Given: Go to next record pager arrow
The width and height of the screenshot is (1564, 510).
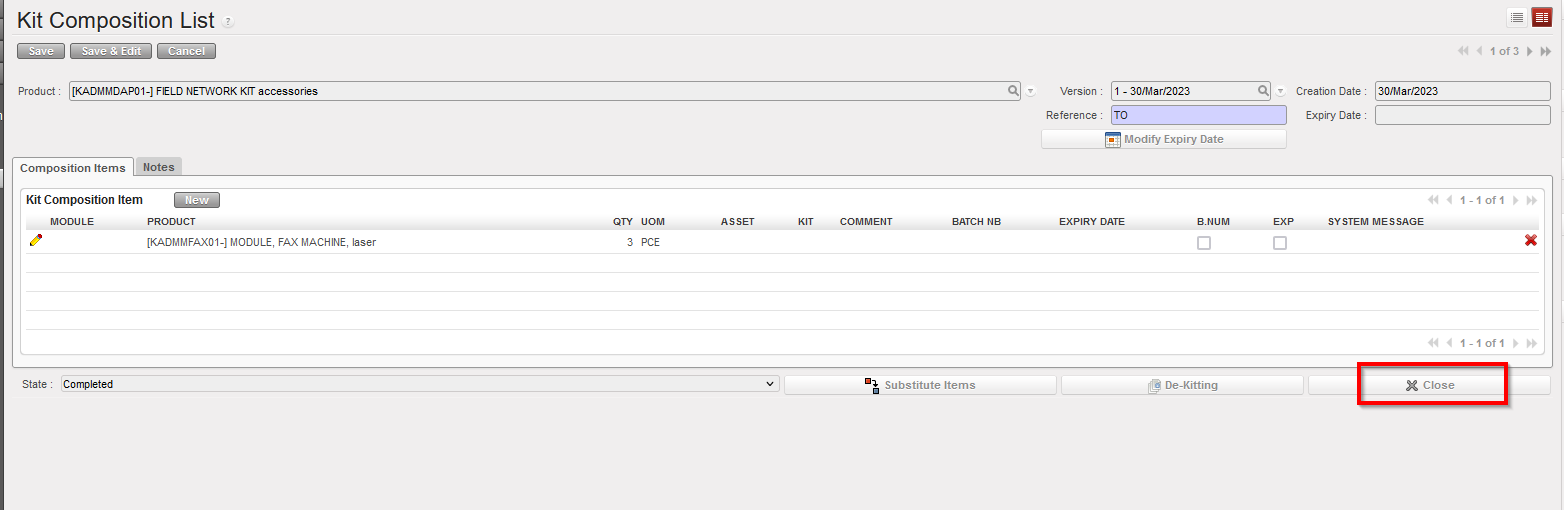Looking at the screenshot, I should [x=1530, y=51].
